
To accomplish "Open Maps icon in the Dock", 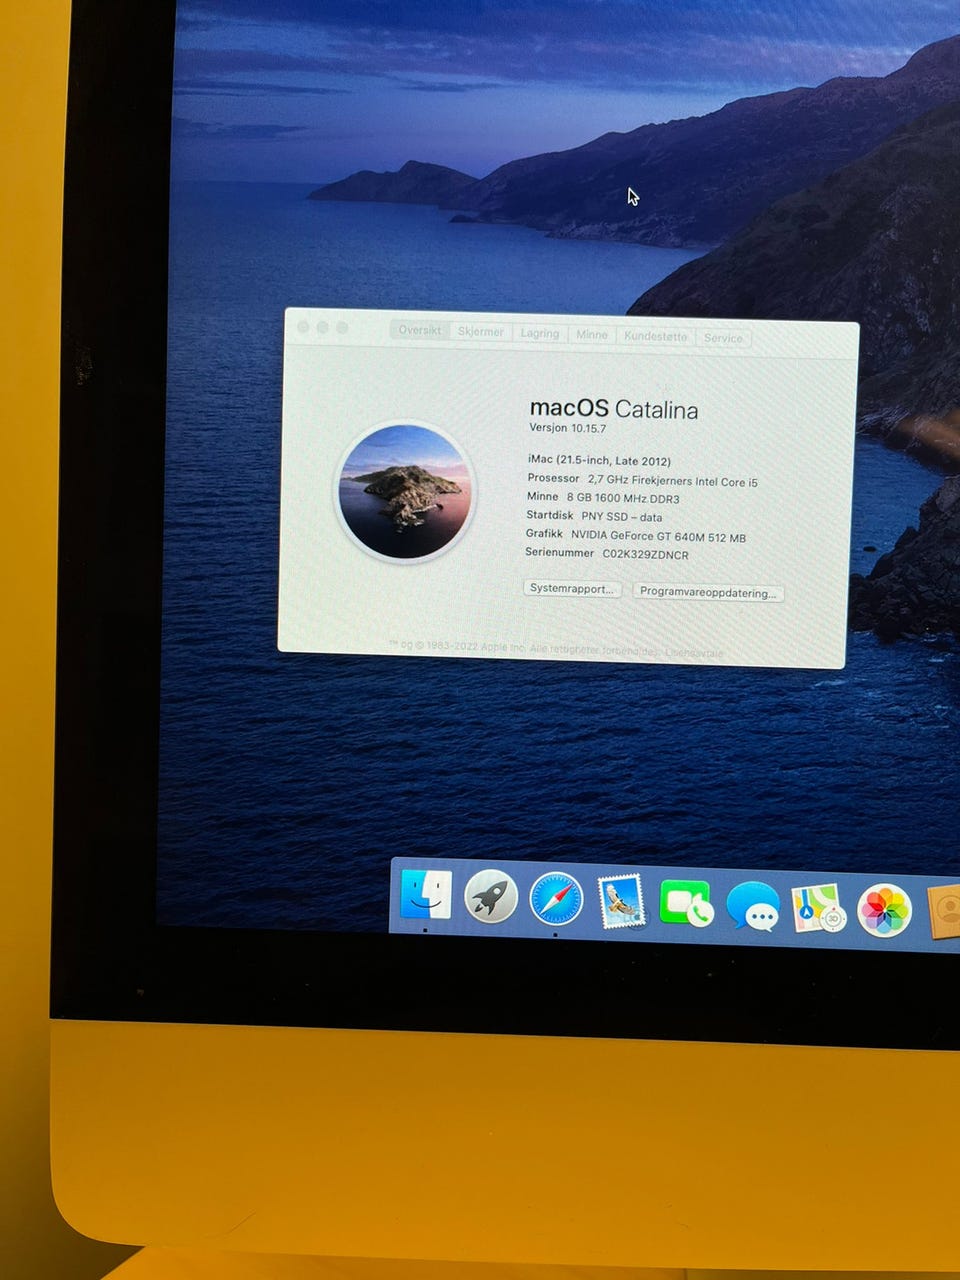I will coord(819,909).
